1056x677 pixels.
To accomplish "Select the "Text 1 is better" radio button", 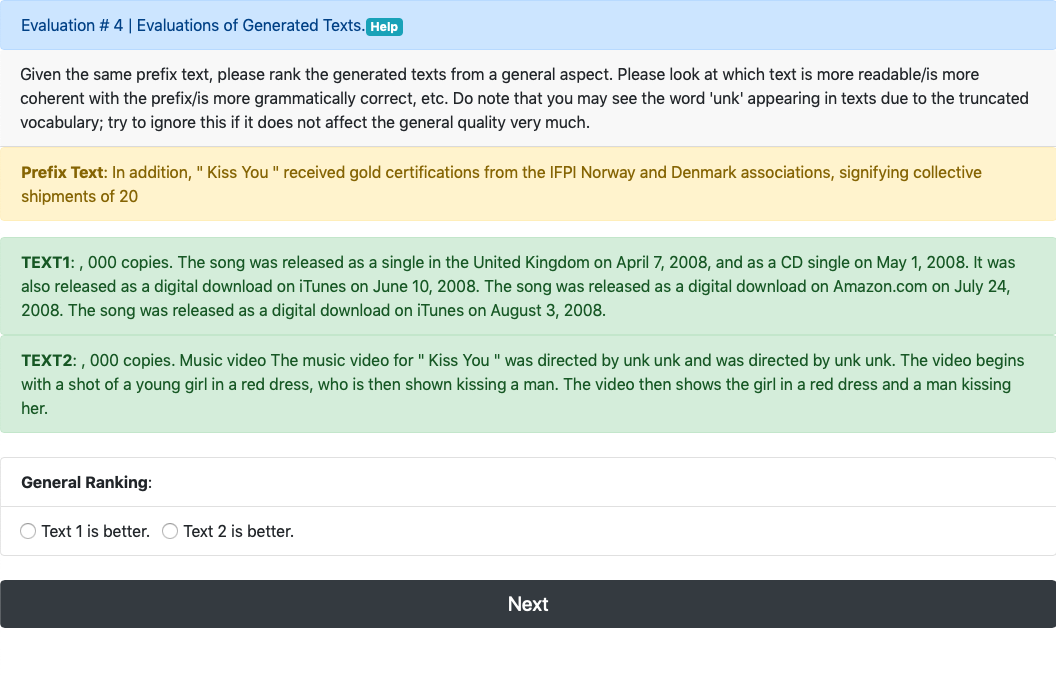I will tap(28, 531).
